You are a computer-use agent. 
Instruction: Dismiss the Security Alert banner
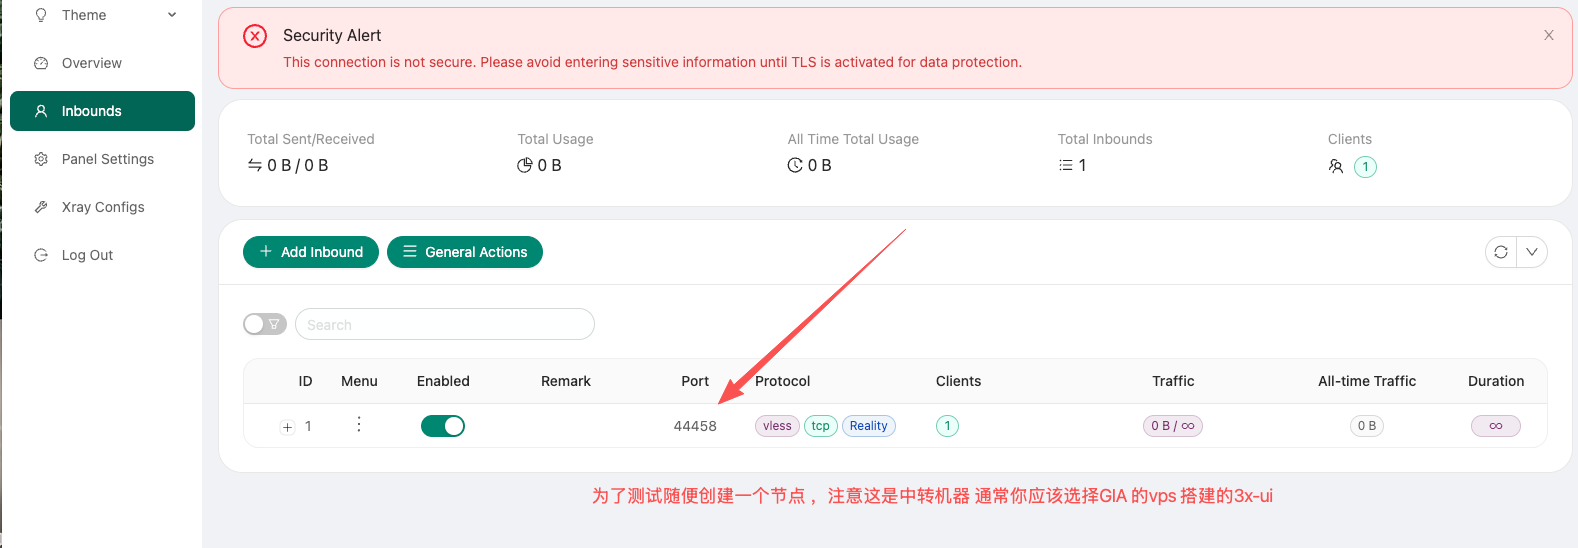1548,35
